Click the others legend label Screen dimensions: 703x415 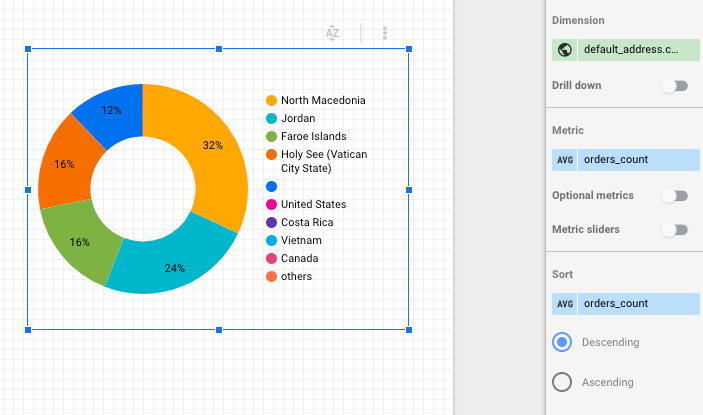click(296, 277)
